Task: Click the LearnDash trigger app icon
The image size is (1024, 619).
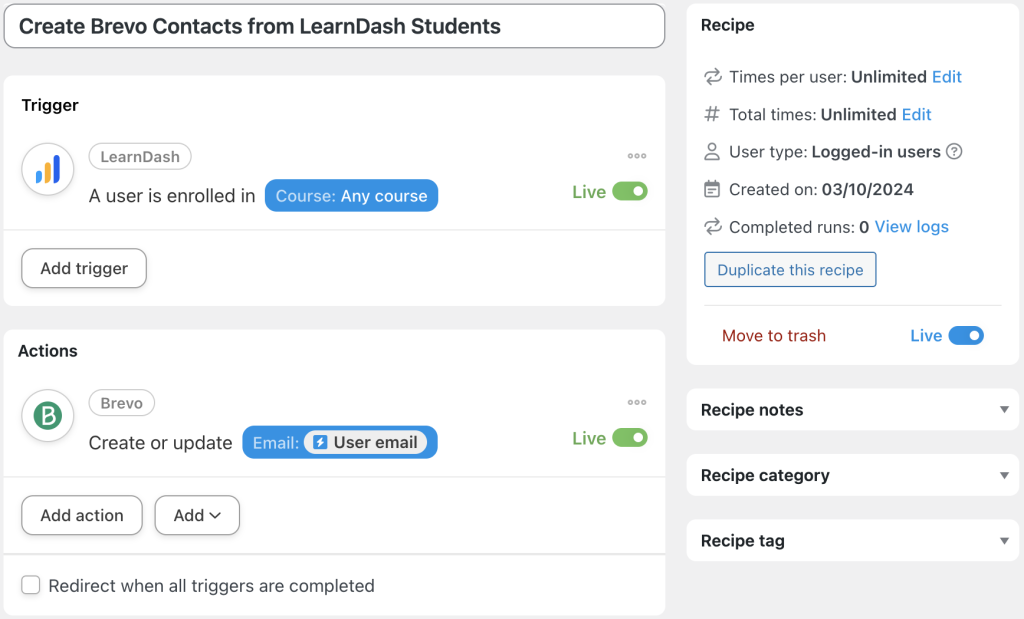Action: [47, 169]
